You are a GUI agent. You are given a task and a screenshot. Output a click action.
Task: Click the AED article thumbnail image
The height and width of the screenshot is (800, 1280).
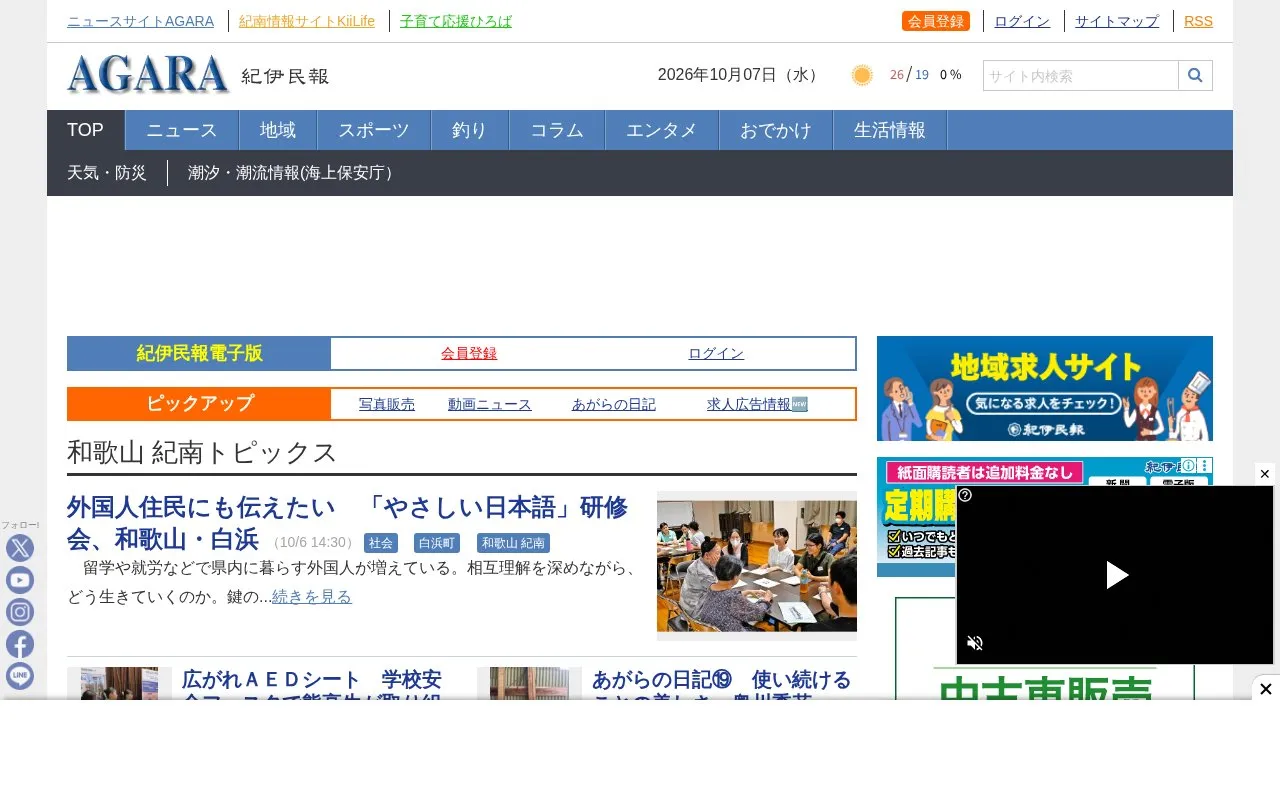coord(119,683)
